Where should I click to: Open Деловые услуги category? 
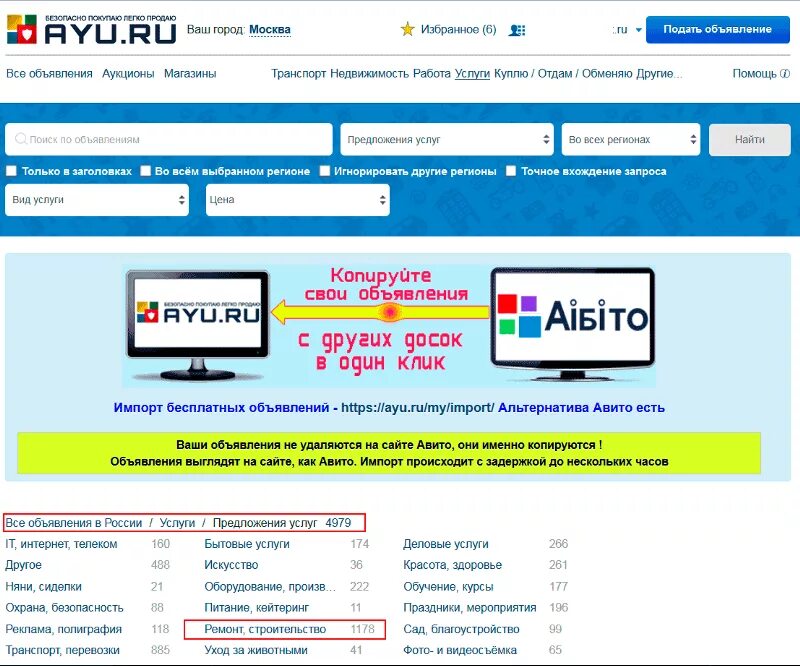point(445,544)
